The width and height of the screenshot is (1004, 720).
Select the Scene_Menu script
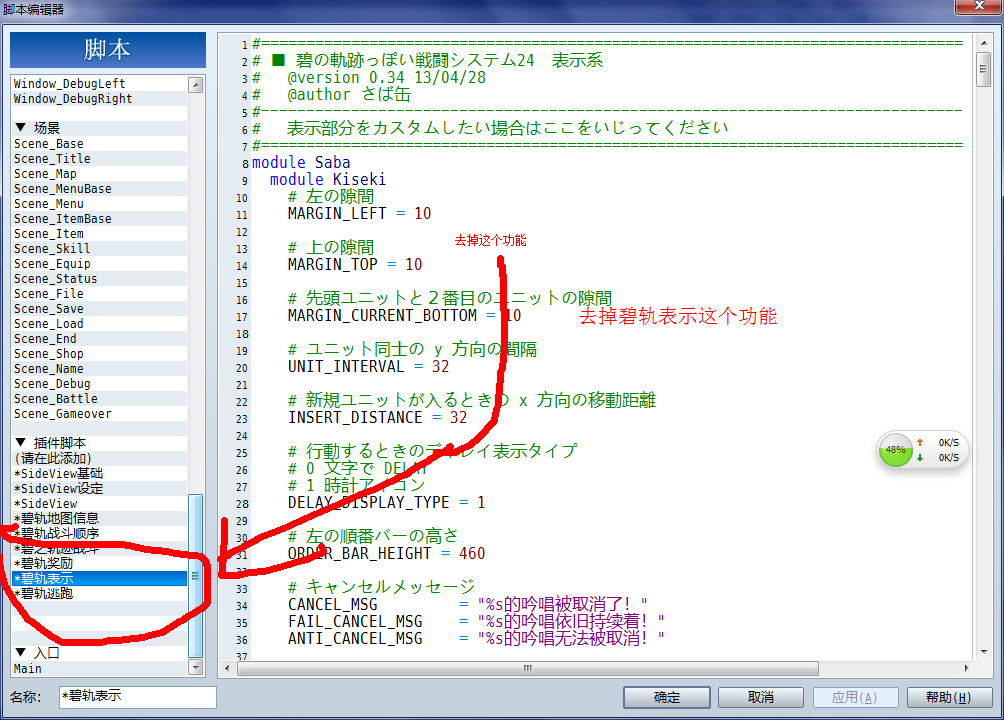coord(99,204)
